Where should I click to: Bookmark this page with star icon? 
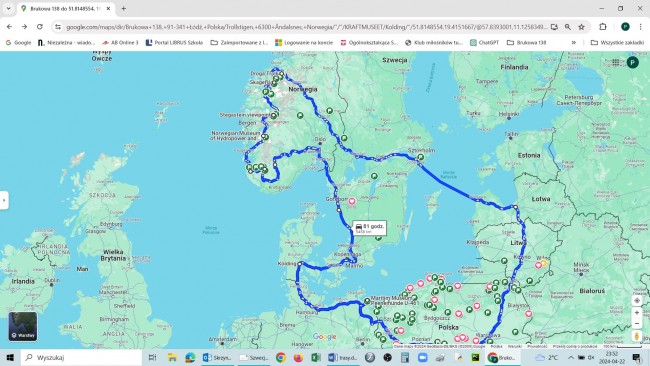(x=581, y=27)
